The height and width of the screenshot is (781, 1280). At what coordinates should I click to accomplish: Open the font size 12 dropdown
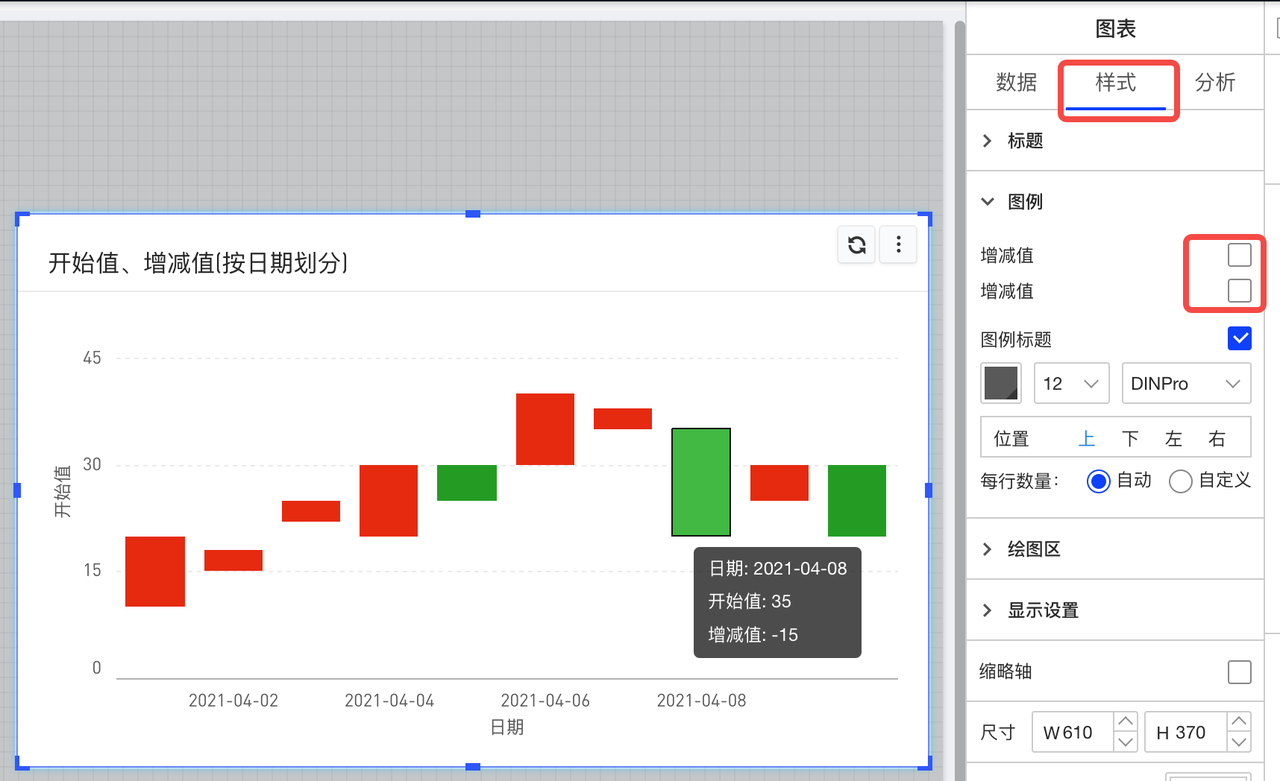tap(1071, 384)
